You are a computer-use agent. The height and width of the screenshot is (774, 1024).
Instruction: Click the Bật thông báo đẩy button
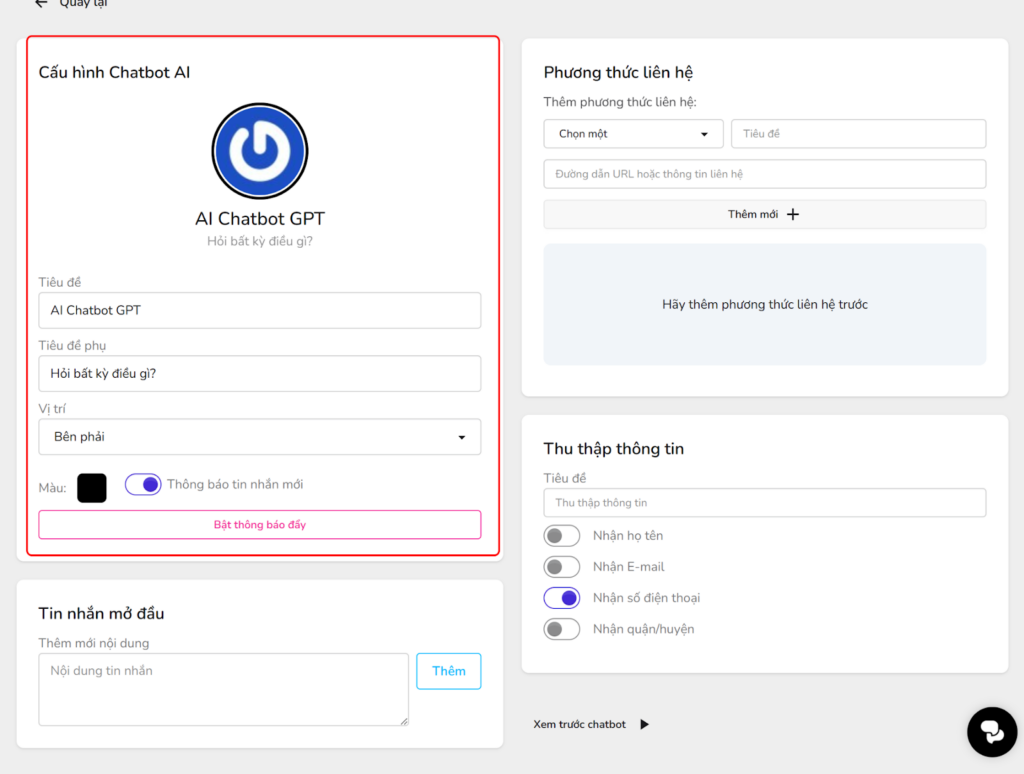pos(260,524)
